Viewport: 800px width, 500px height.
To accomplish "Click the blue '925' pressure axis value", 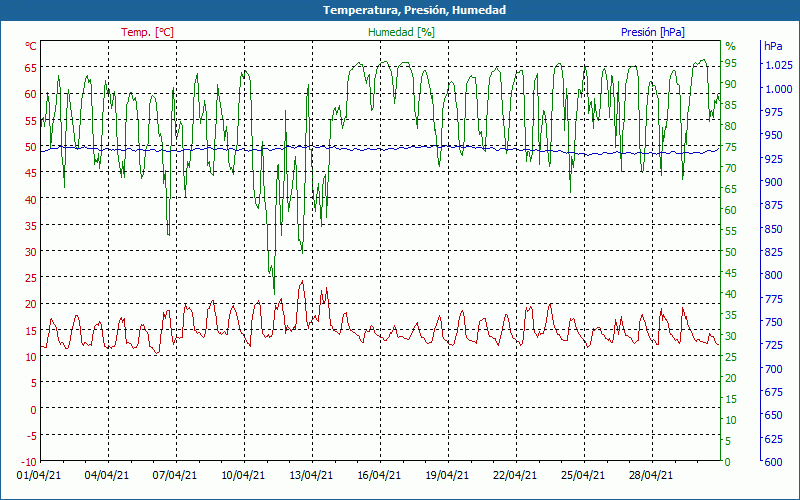I will pyautogui.click(x=774, y=159).
